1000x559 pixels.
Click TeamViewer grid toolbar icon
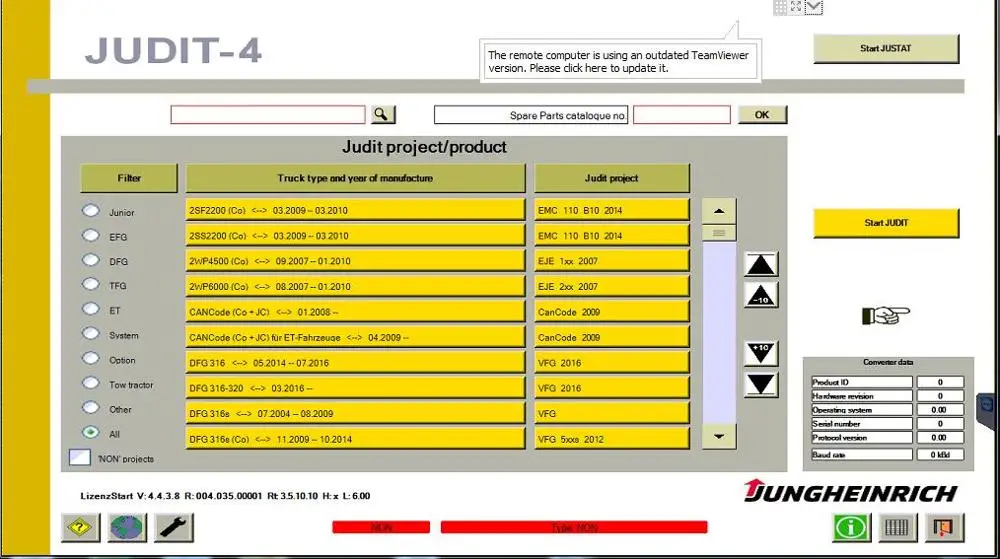click(780, 7)
